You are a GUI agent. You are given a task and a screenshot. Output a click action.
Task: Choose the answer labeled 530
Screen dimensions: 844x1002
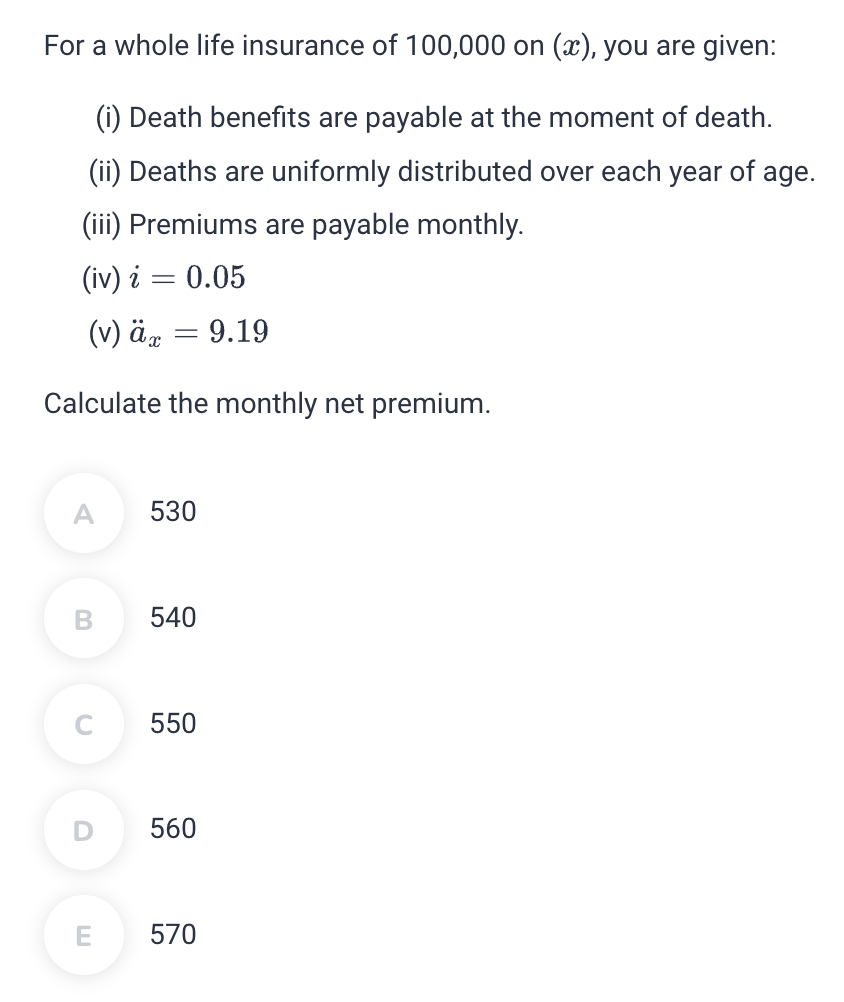[x=171, y=512]
